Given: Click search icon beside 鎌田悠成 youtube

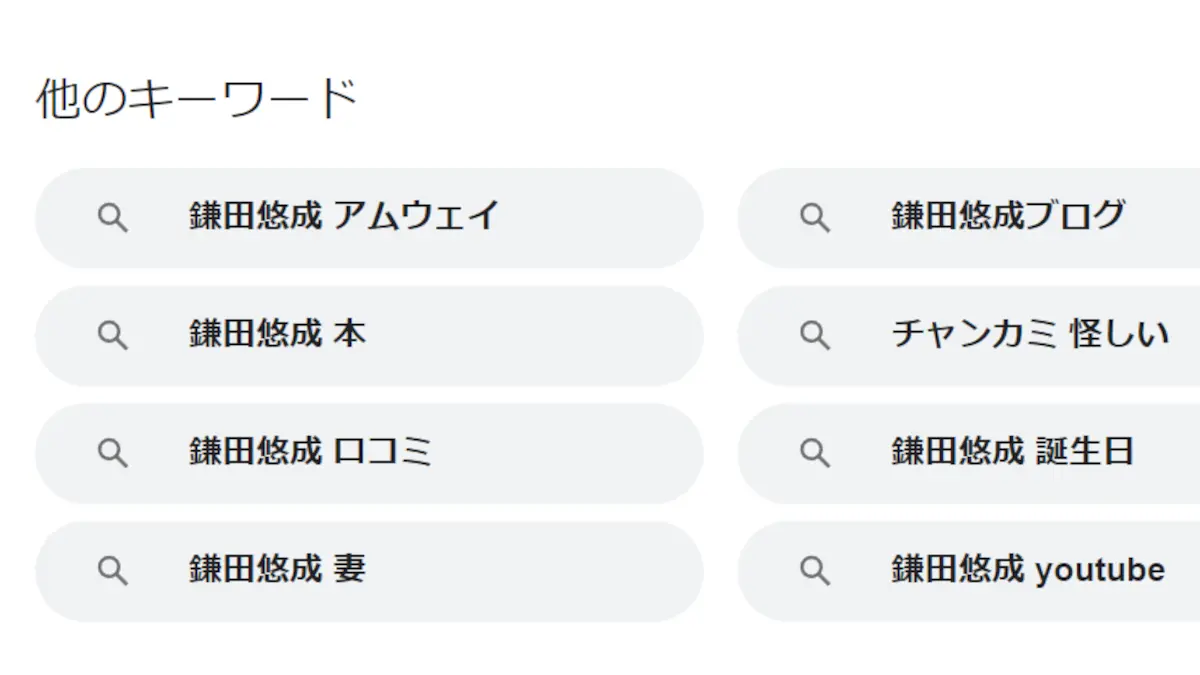Looking at the screenshot, I should pyautogui.click(x=815, y=571).
